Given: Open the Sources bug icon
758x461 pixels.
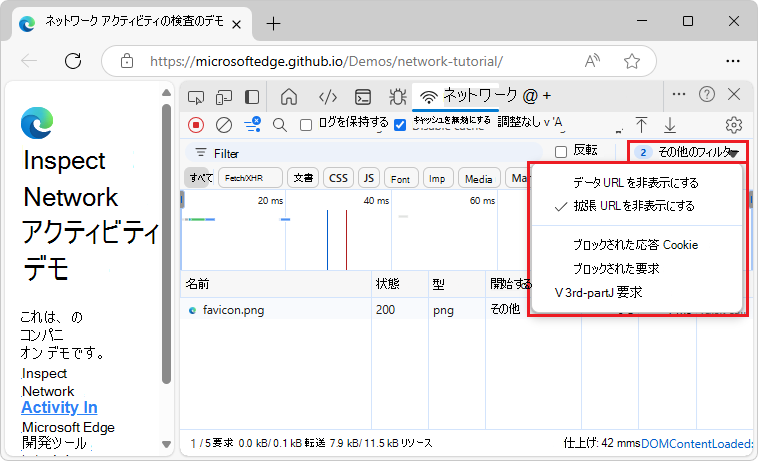Looking at the screenshot, I should tap(398, 97).
